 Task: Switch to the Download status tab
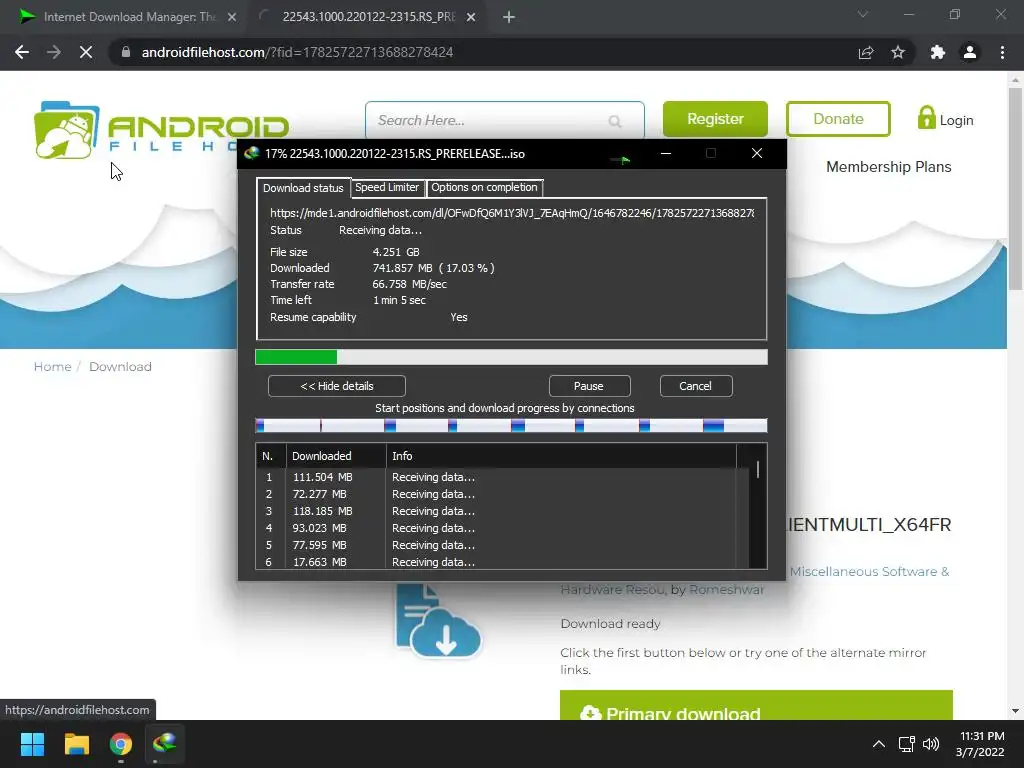click(303, 188)
